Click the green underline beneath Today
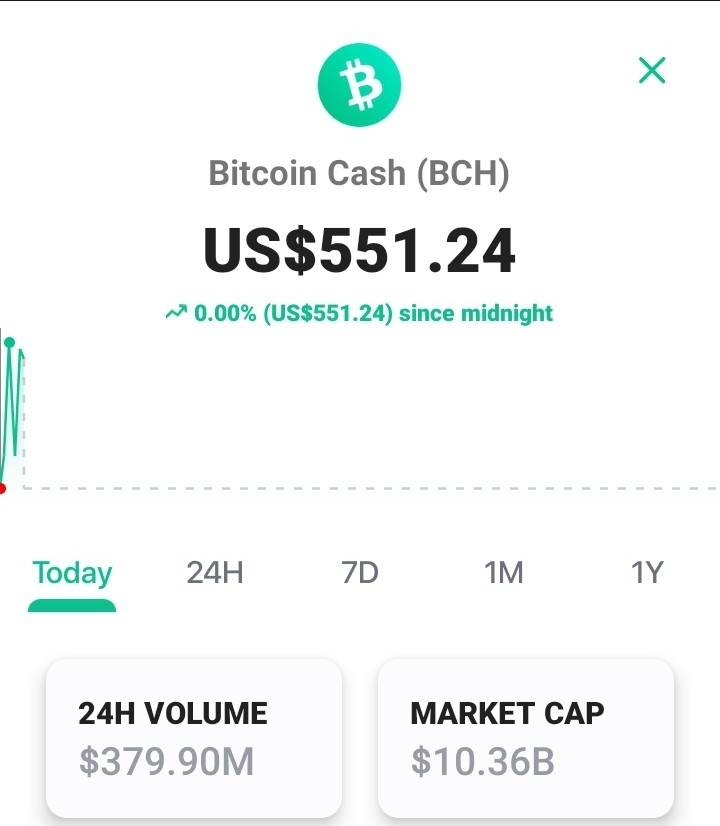The image size is (720, 826). [72, 606]
